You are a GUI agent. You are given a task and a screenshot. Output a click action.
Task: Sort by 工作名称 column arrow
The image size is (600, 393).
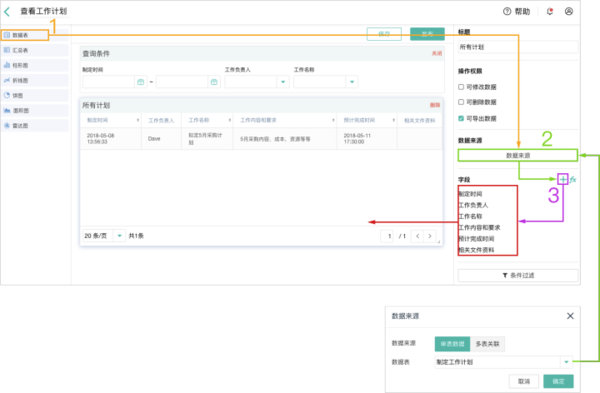(x=230, y=120)
